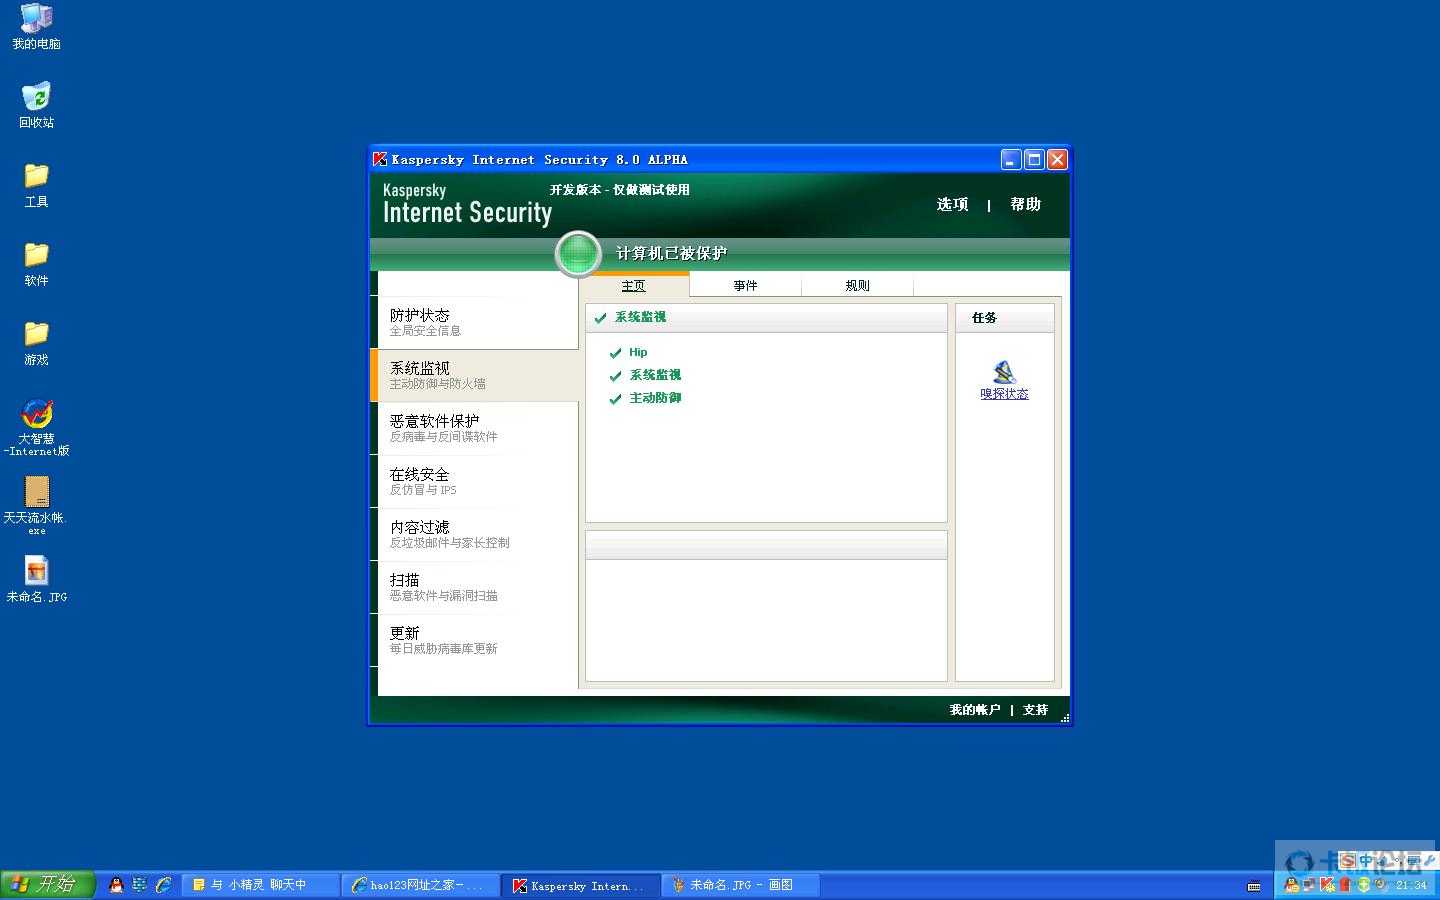The image size is (1440, 900).
Task: Launch Internet Explorer from quick launch
Action: pyautogui.click(x=163, y=885)
